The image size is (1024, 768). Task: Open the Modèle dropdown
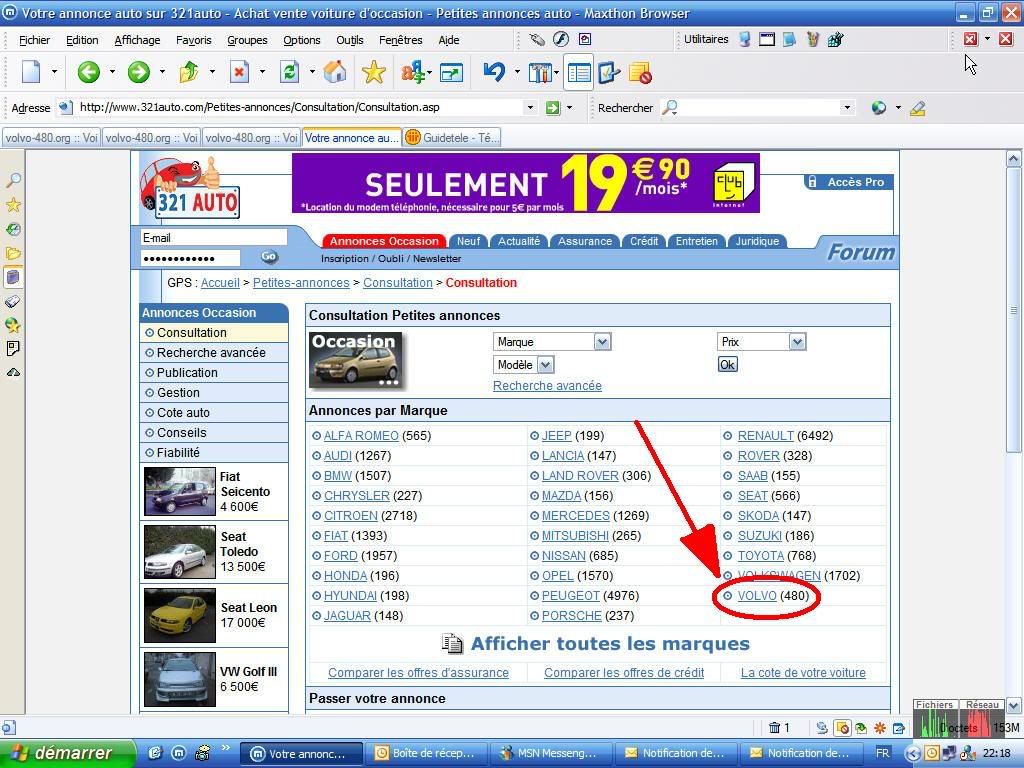click(524, 364)
